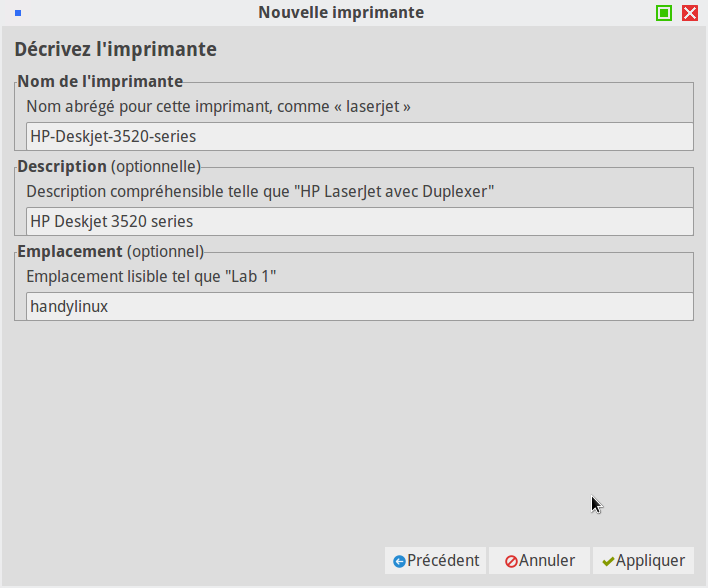Maximize the Nouvelle imprimante window
Viewport: 708px width, 588px height.
[664, 13]
